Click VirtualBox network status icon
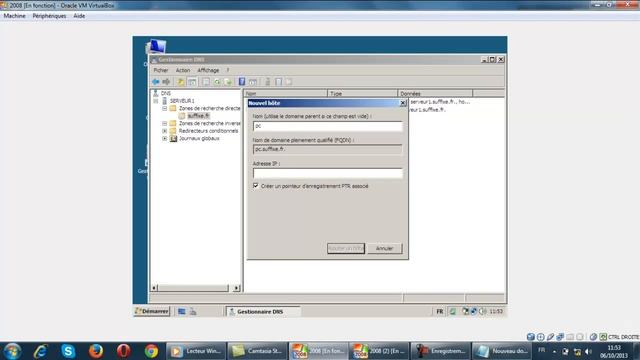The width and height of the screenshot is (640, 360). click(x=560, y=337)
